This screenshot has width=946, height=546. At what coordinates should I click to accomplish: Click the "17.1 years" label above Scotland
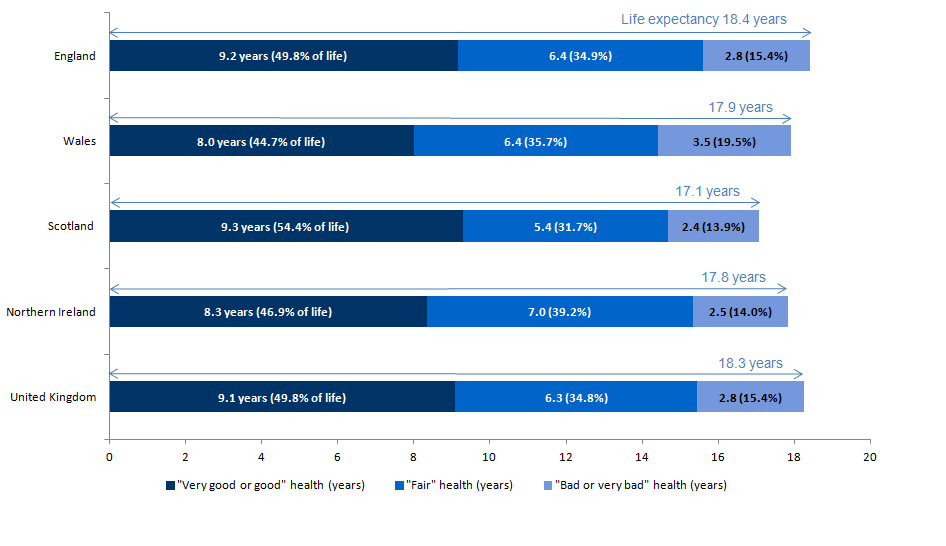click(707, 191)
